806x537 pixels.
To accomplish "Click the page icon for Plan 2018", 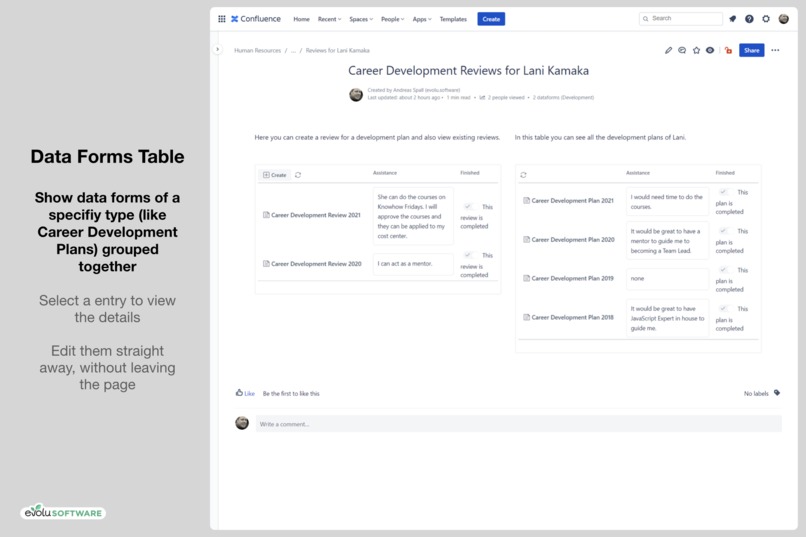I will click(526, 317).
